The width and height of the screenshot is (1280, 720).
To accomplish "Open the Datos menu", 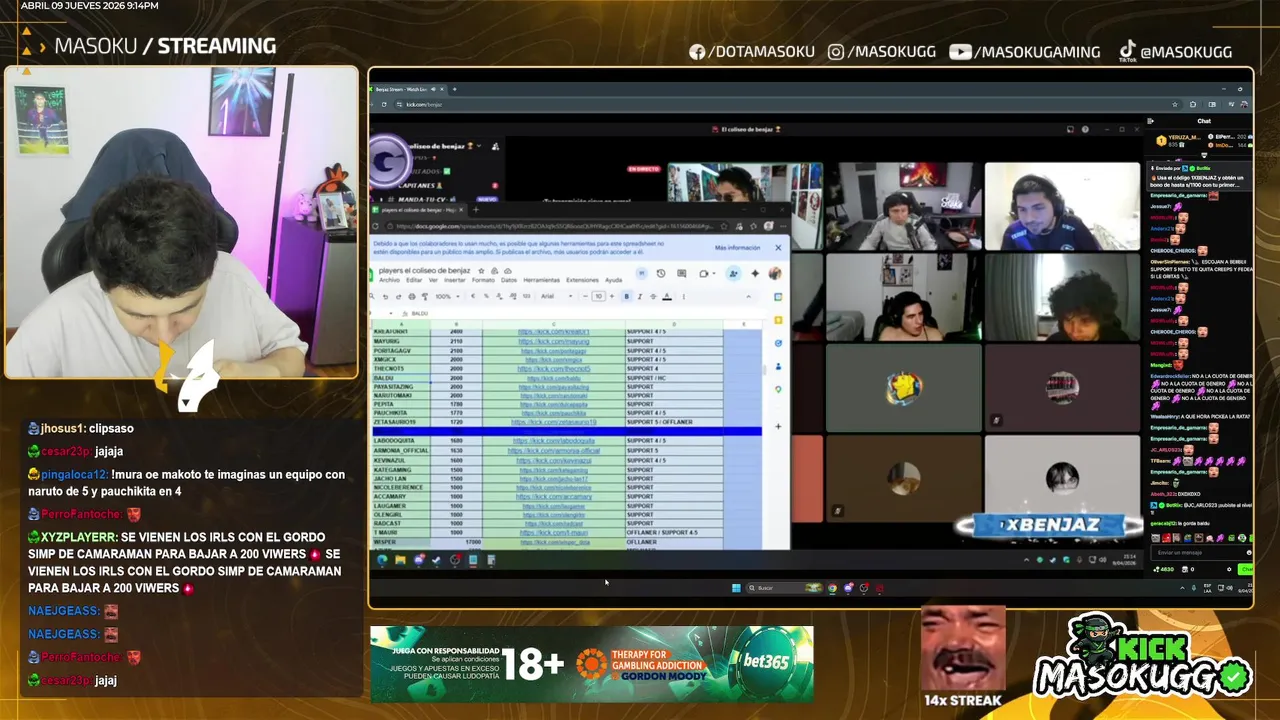I will (509, 280).
